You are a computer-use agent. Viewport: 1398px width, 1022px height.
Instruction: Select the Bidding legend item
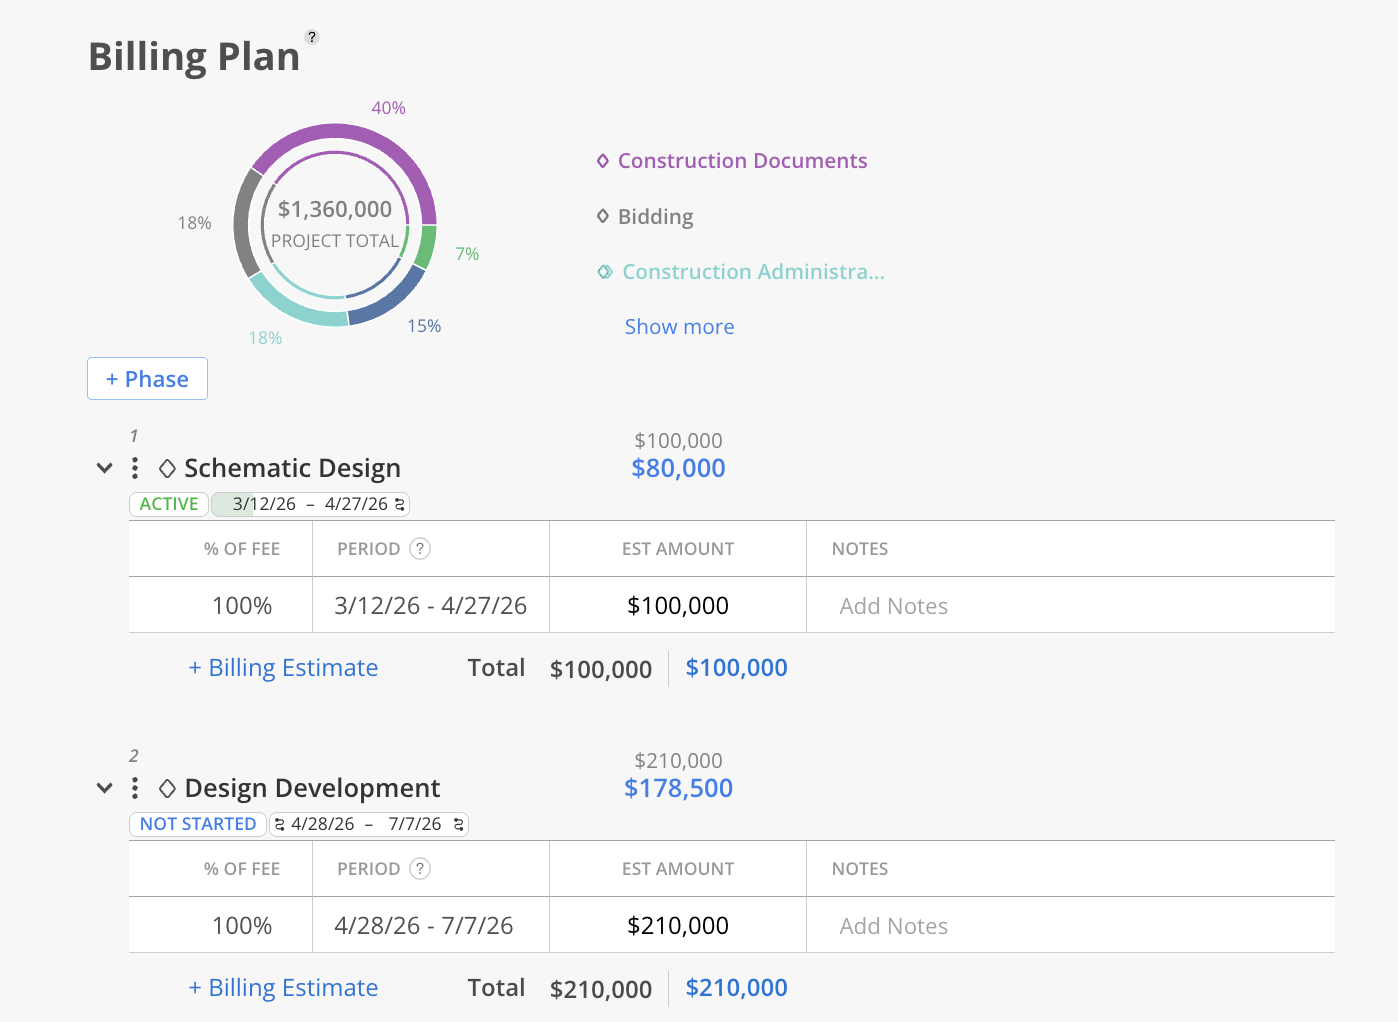(x=654, y=217)
